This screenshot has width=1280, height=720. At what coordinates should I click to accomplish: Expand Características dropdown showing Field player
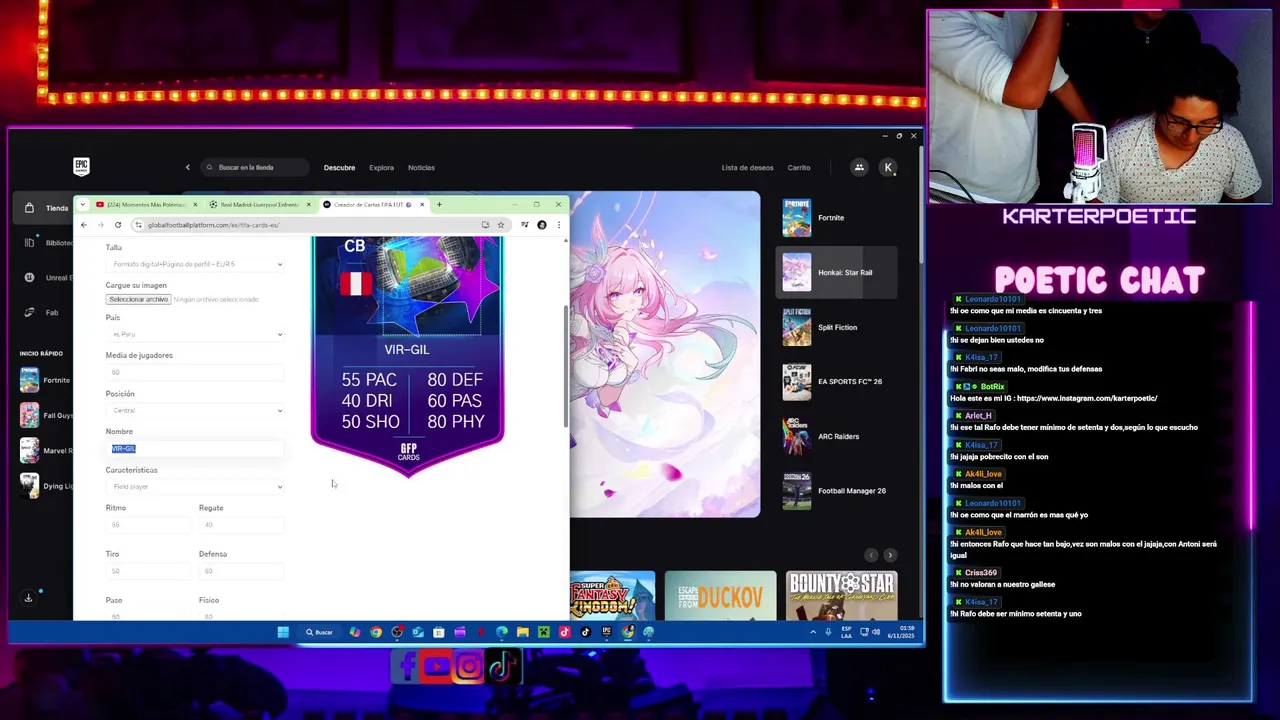pos(195,487)
